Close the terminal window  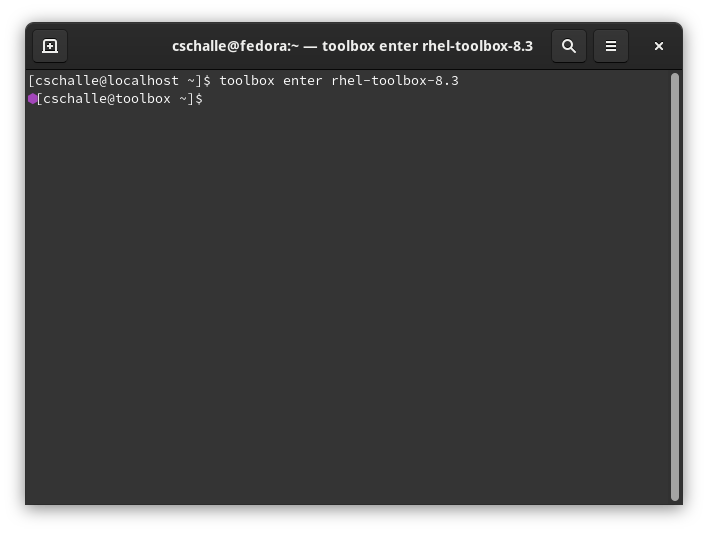pos(659,46)
